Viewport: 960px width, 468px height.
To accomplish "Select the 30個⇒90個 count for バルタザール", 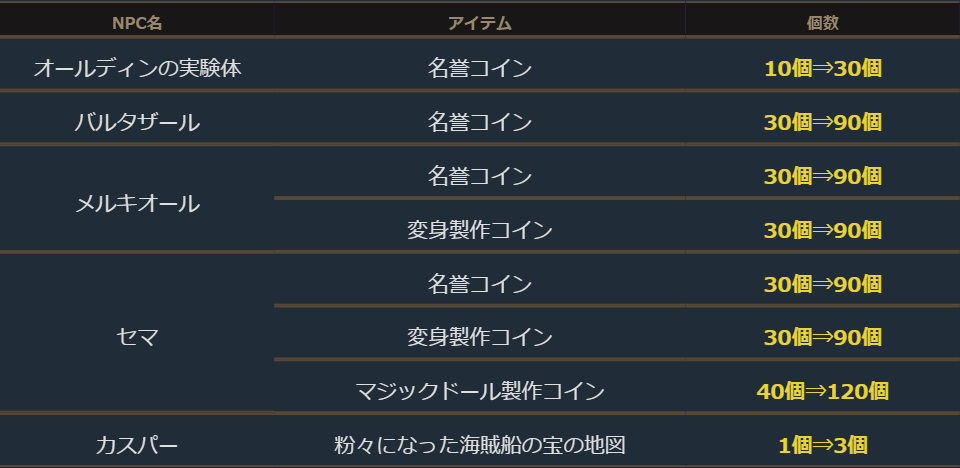I will pyautogui.click(x=822, y=123).
